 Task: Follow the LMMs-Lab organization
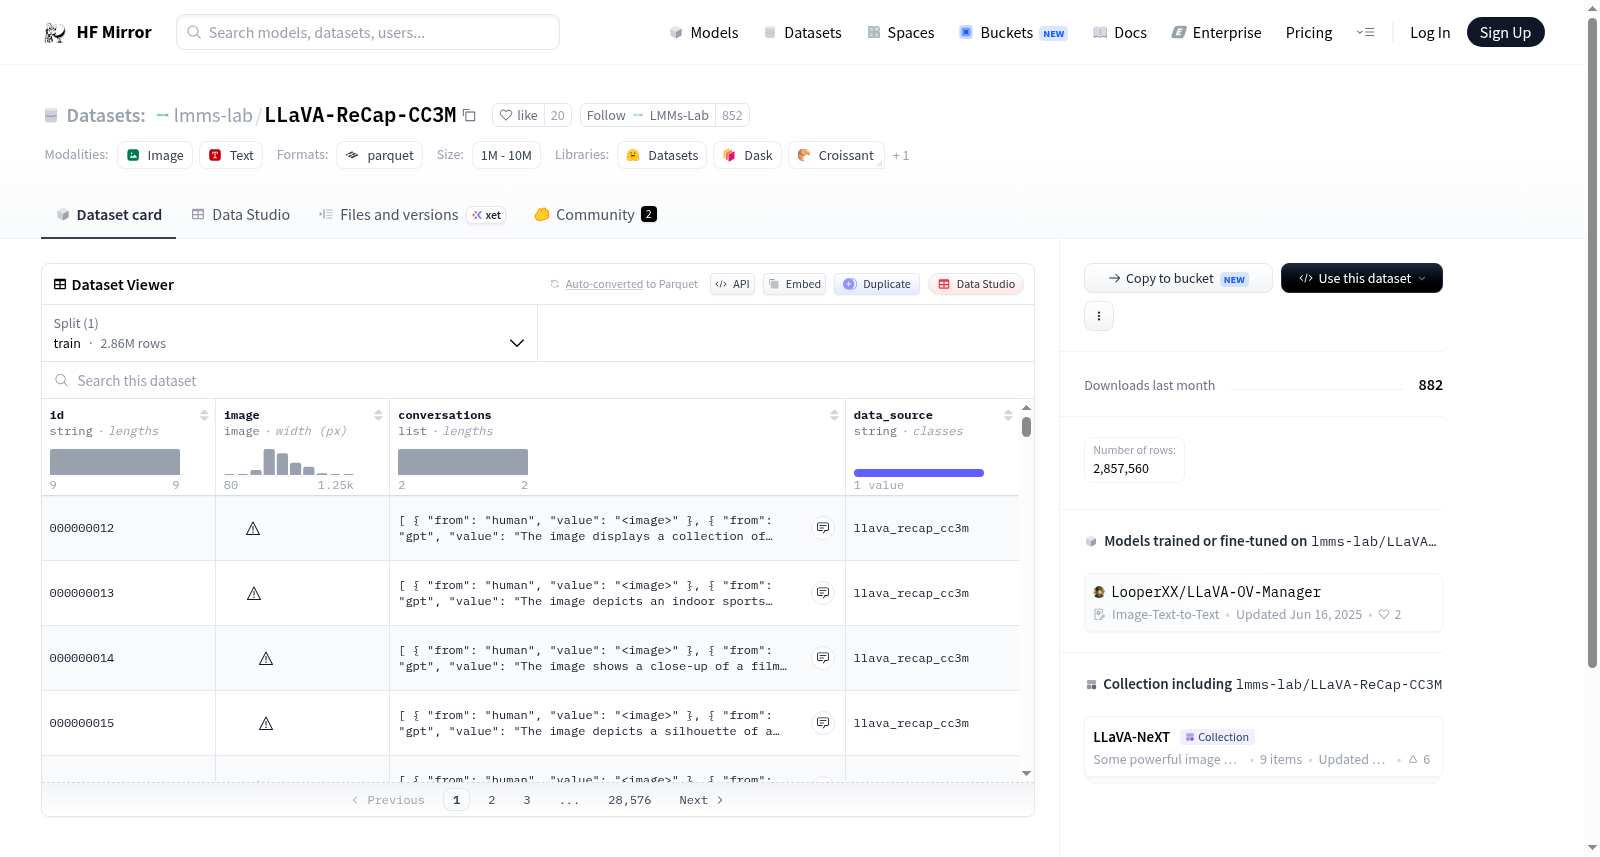click(x=647, y=115)
